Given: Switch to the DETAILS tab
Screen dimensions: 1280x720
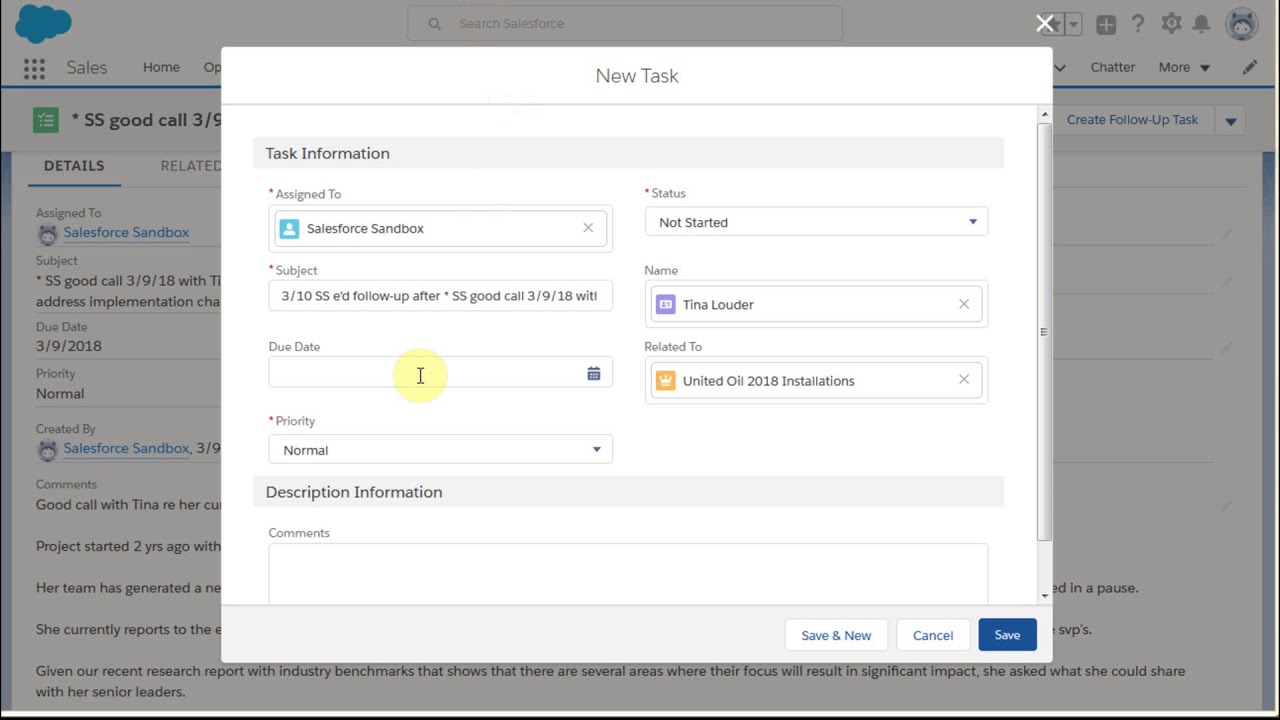Looking at the screenshot, I should [x=74, y=166].
